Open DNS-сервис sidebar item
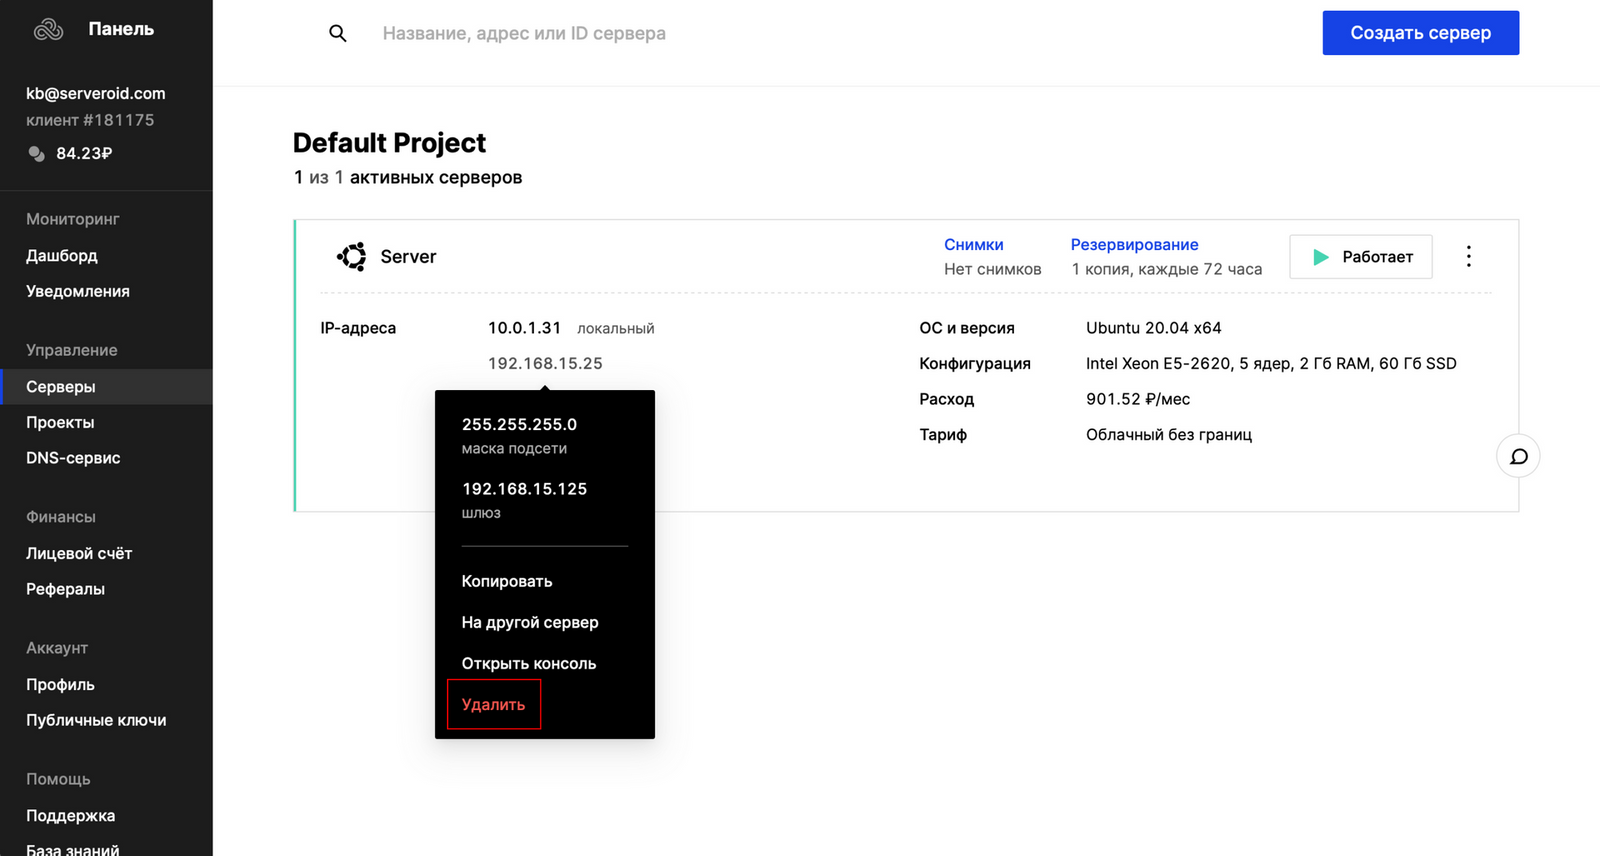The image size is (1600, 856). [73, 458]
